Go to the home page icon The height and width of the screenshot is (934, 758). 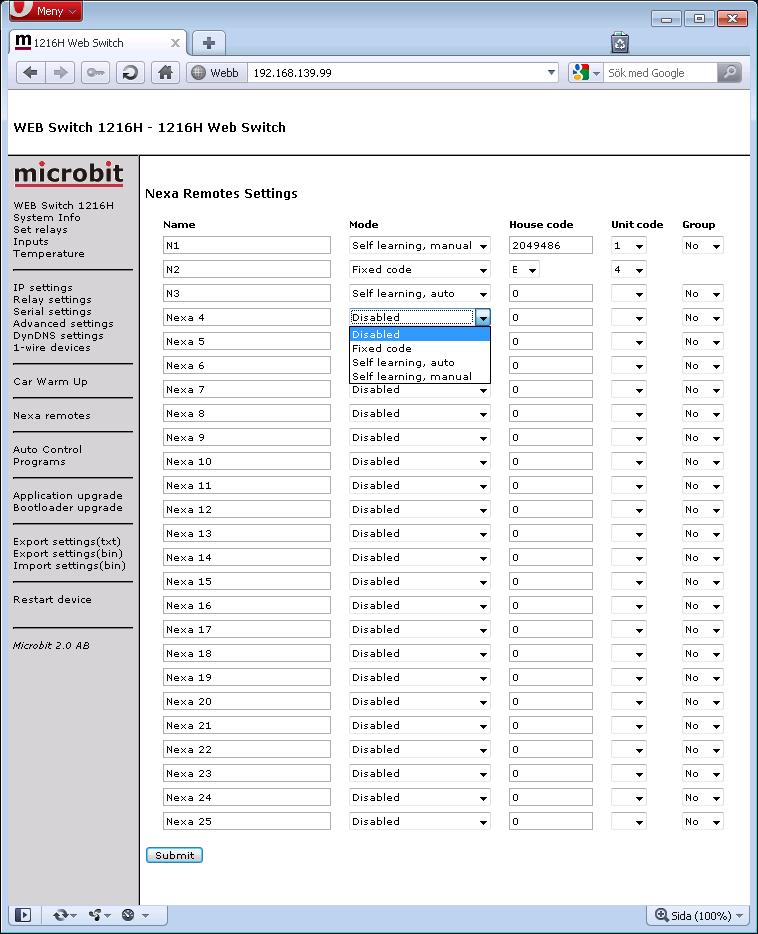pyautogui.click(x=166, y=73)
